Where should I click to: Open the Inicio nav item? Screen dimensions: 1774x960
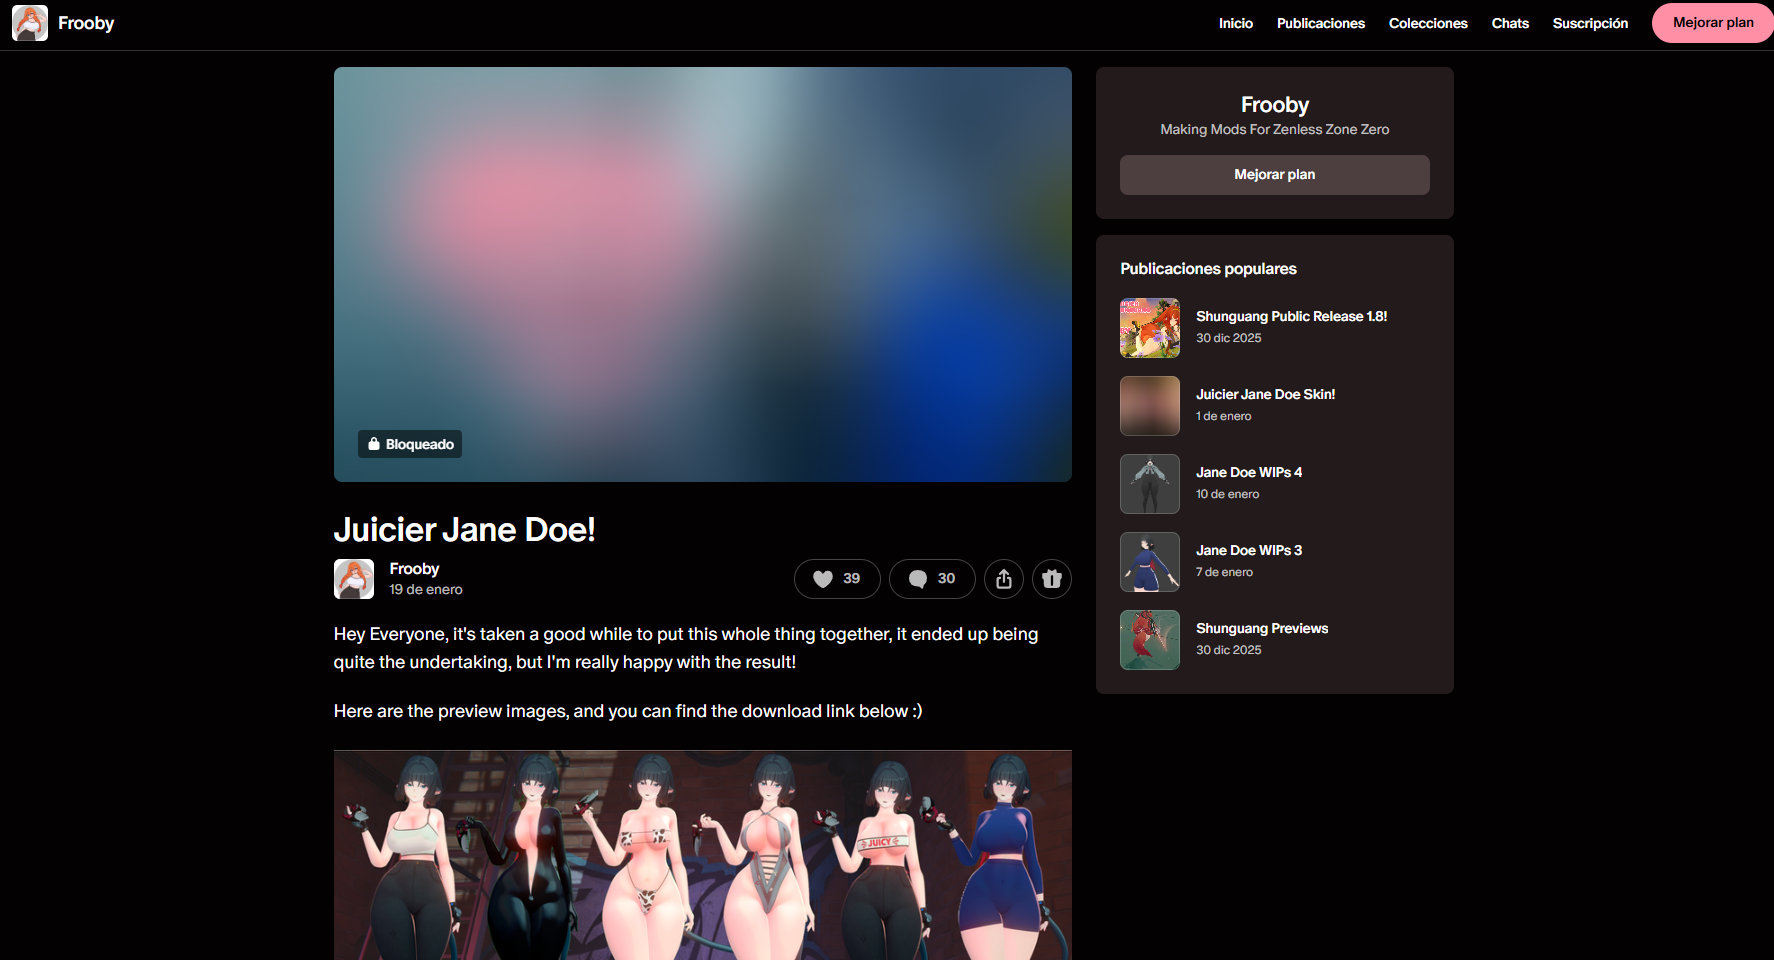pyautogui.click(x=1236, y=23)
